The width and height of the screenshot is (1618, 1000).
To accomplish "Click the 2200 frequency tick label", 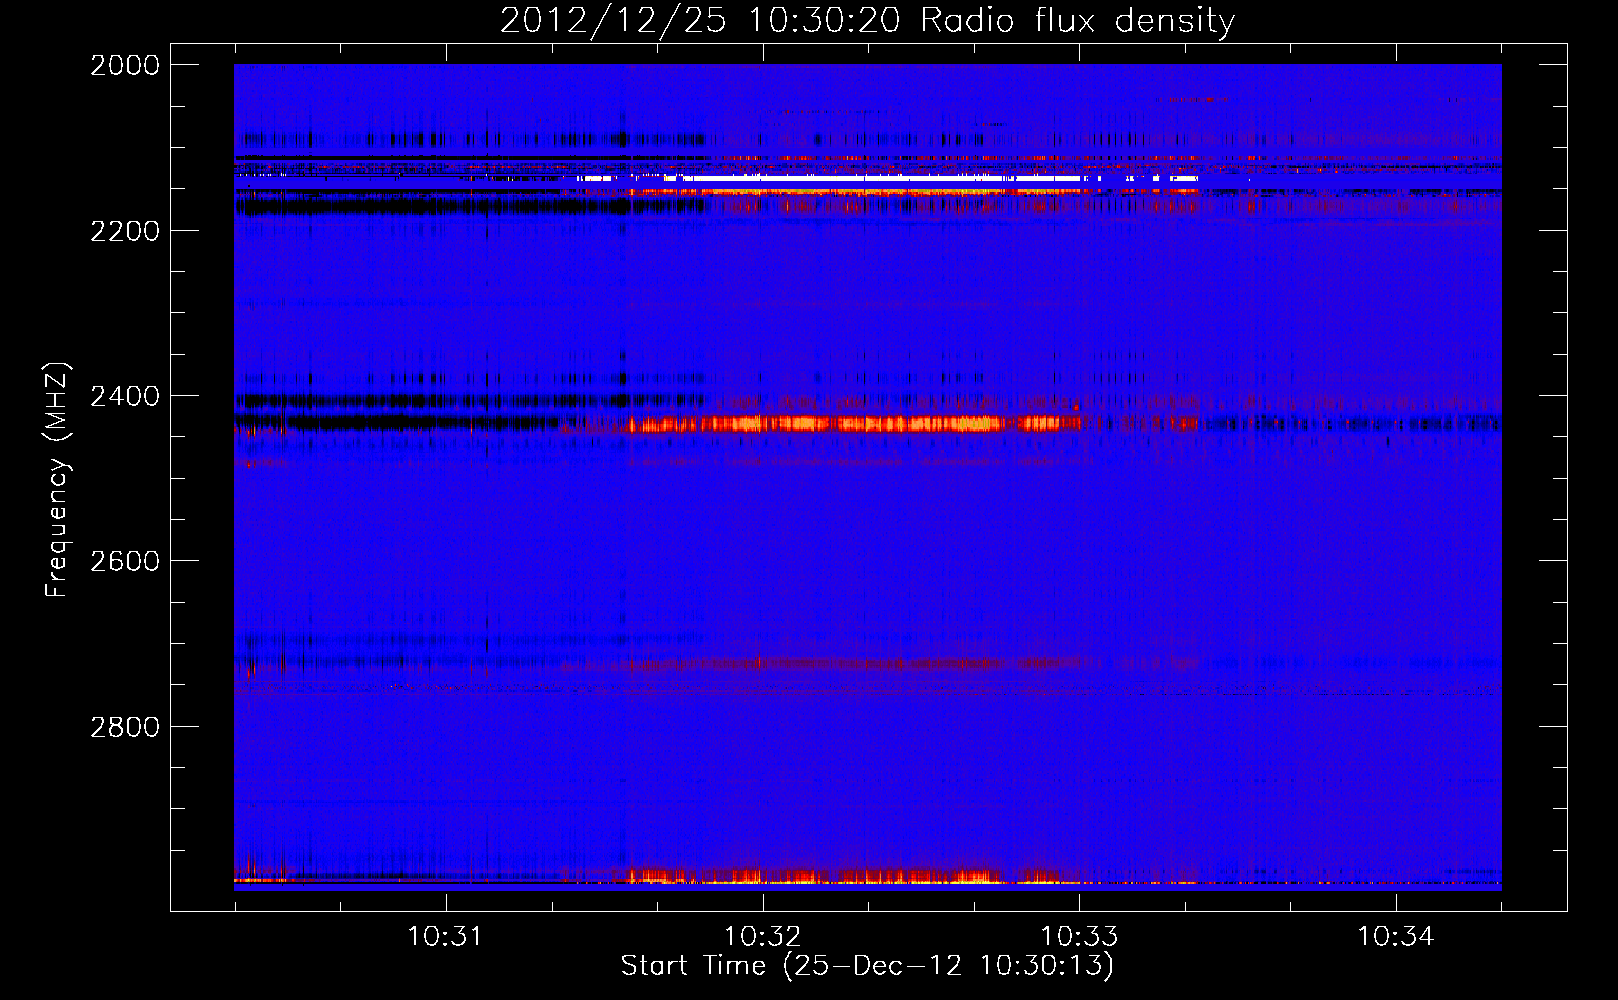I will (x=125, y=231).
